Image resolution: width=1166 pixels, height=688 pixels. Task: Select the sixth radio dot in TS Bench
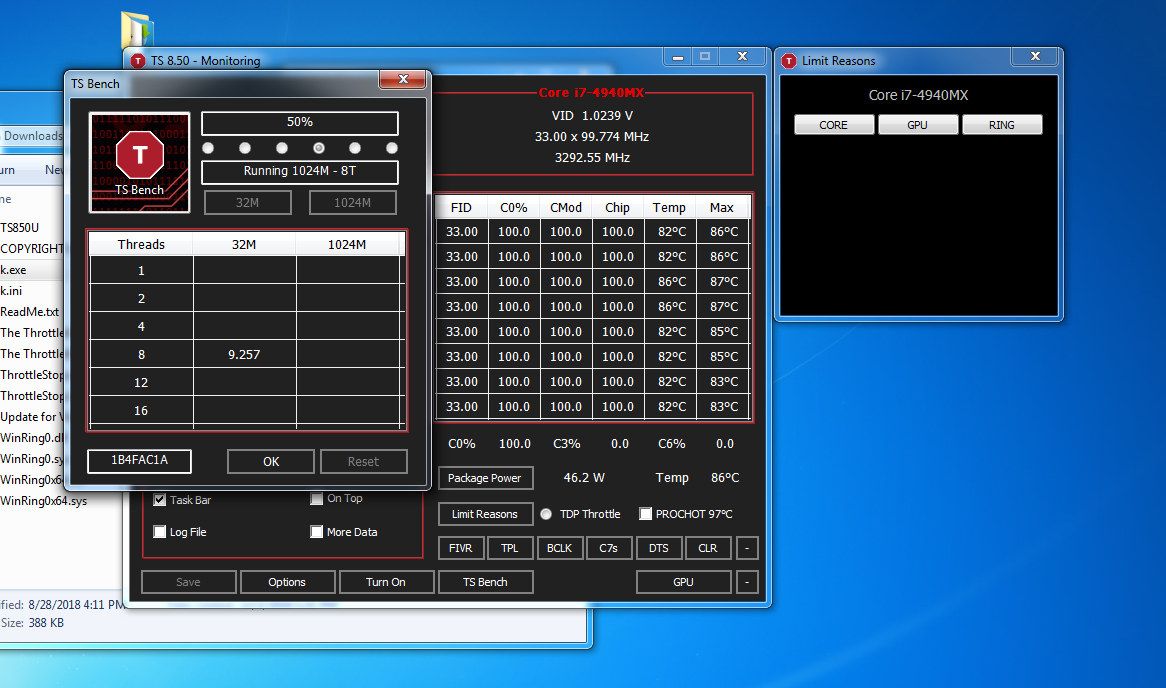point(392,148)
